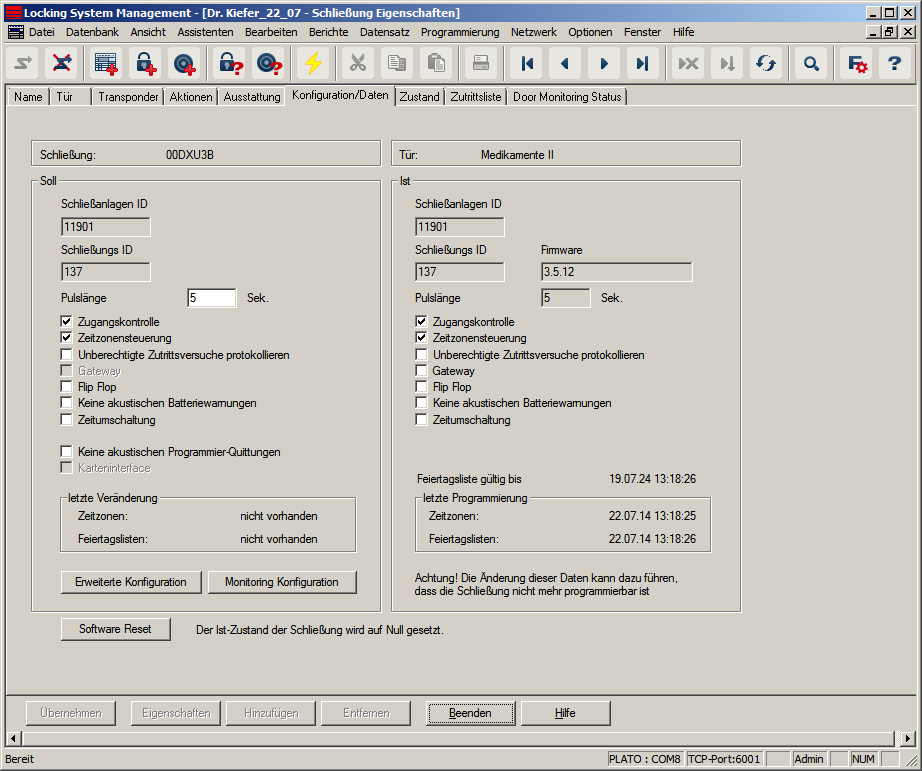Go to the first record
The width and height of the screenshot is (922, 771).
point(527,63)
